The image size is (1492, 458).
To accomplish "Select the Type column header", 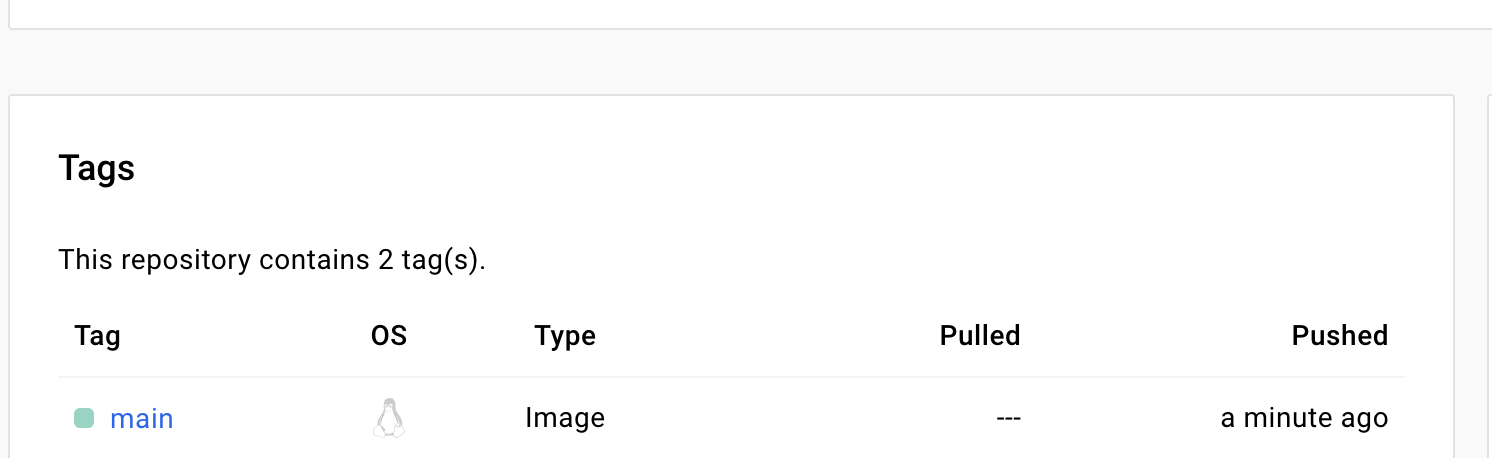I will [x=565, y=335].
